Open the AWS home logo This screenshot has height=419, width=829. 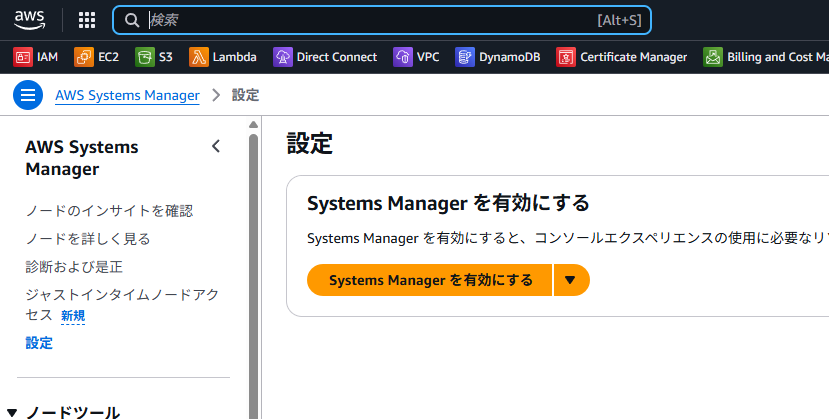30,20
